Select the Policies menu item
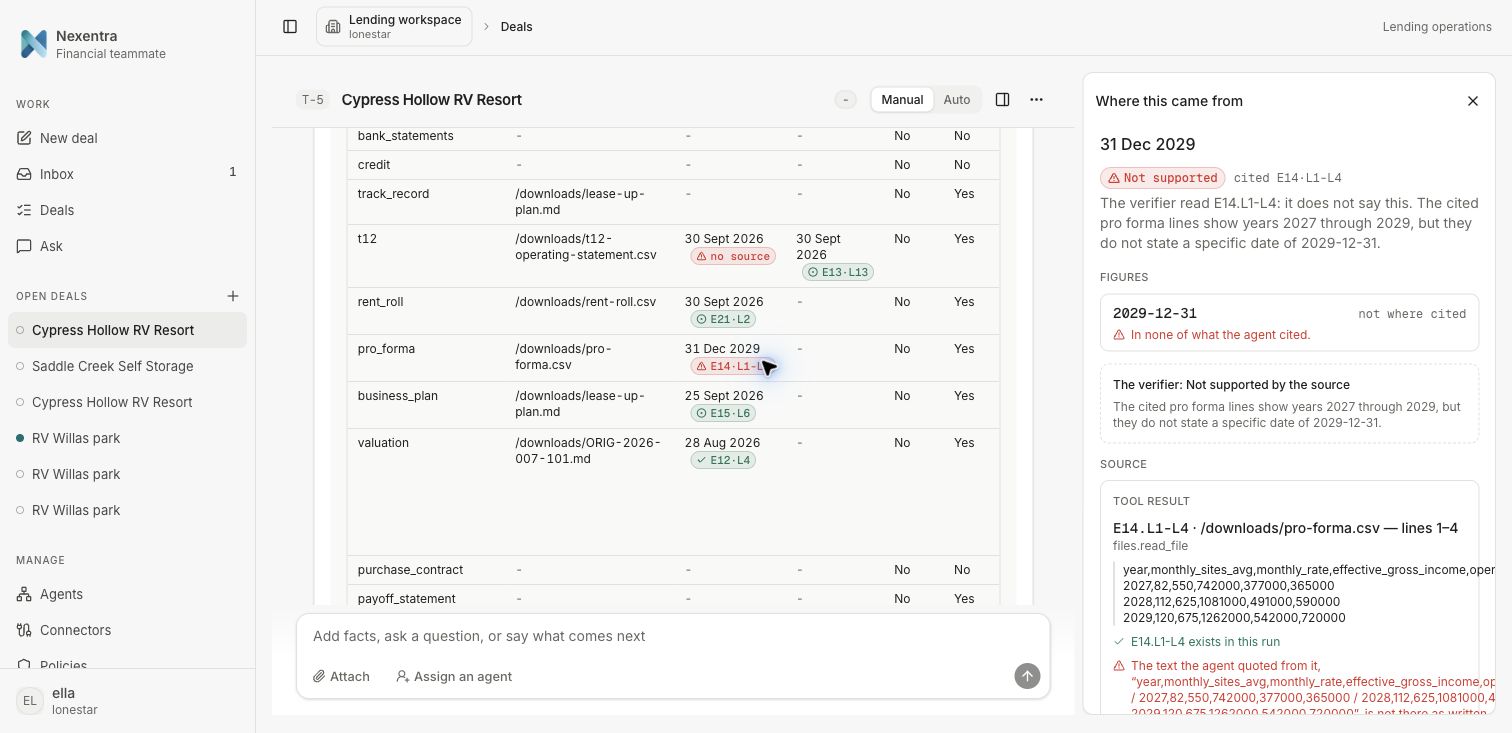The height and width of the screenshot is (733, 1512). (x=127, y=664)
